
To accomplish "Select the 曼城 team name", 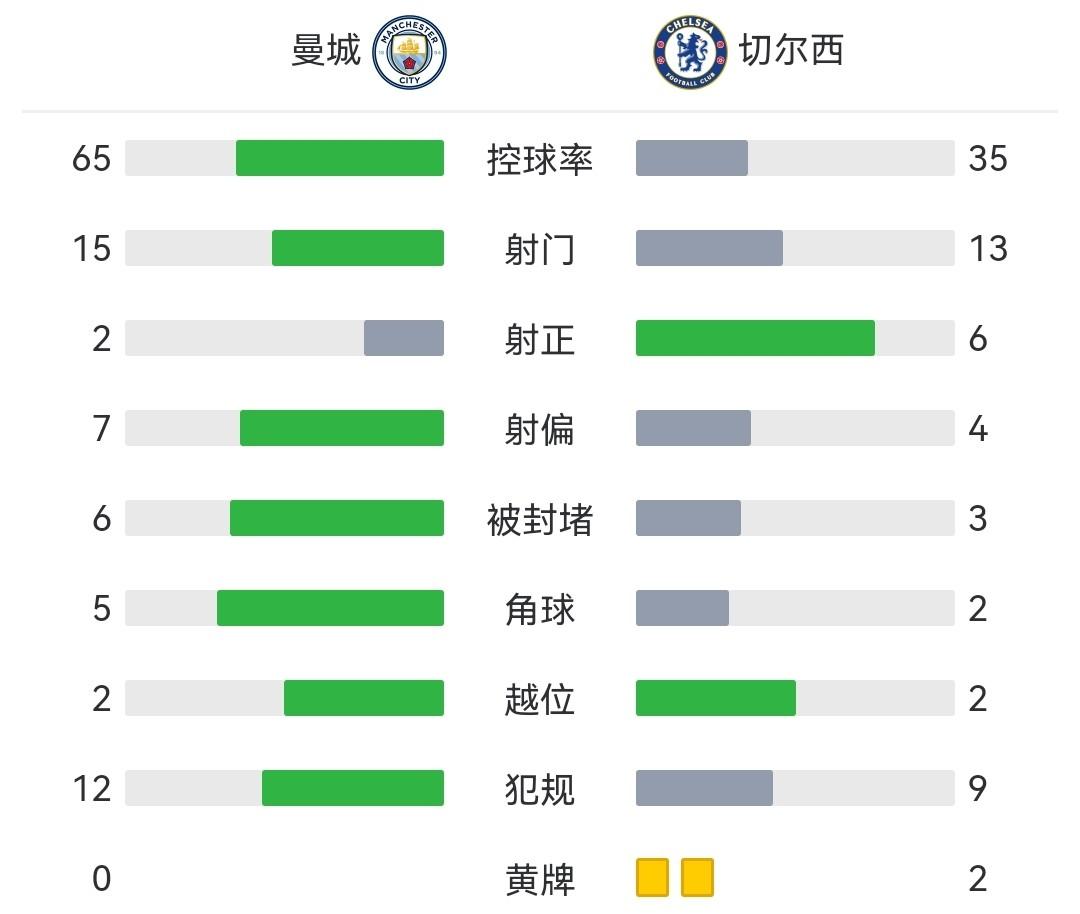I will click(x=326, y=50).
